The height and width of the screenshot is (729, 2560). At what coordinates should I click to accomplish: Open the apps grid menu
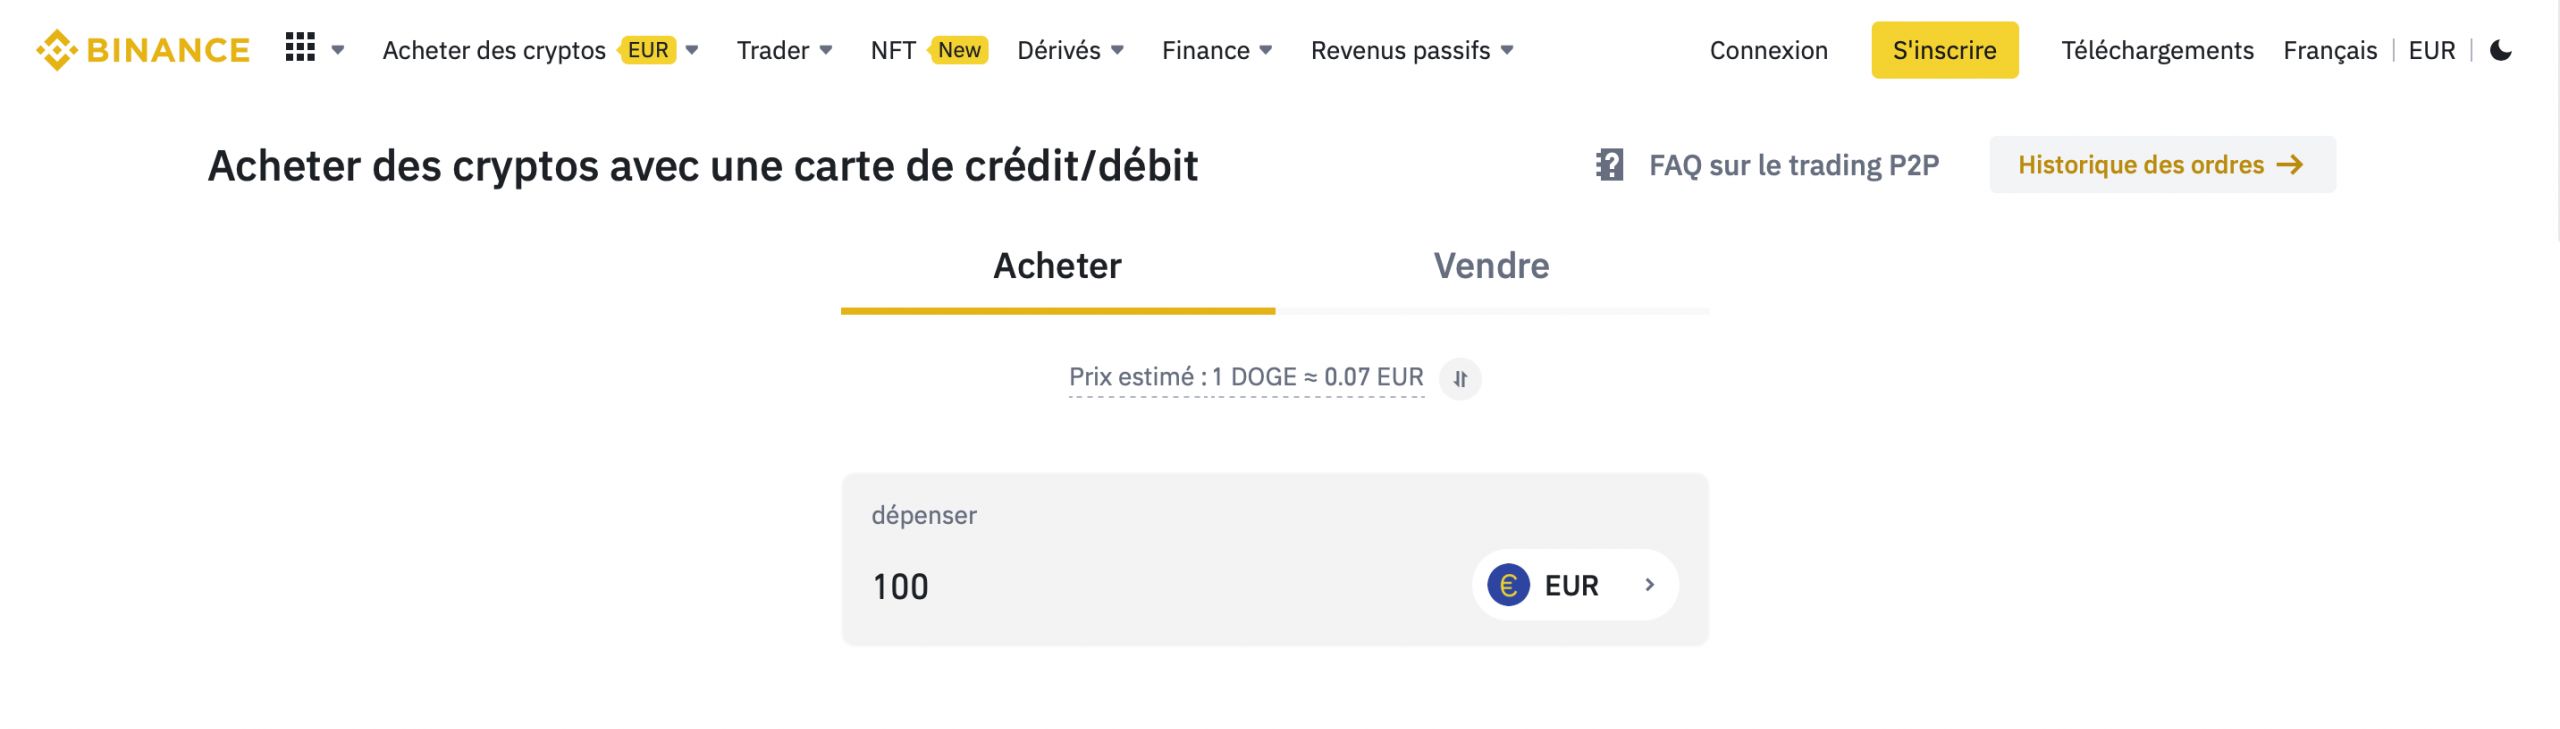coord(300,47)
